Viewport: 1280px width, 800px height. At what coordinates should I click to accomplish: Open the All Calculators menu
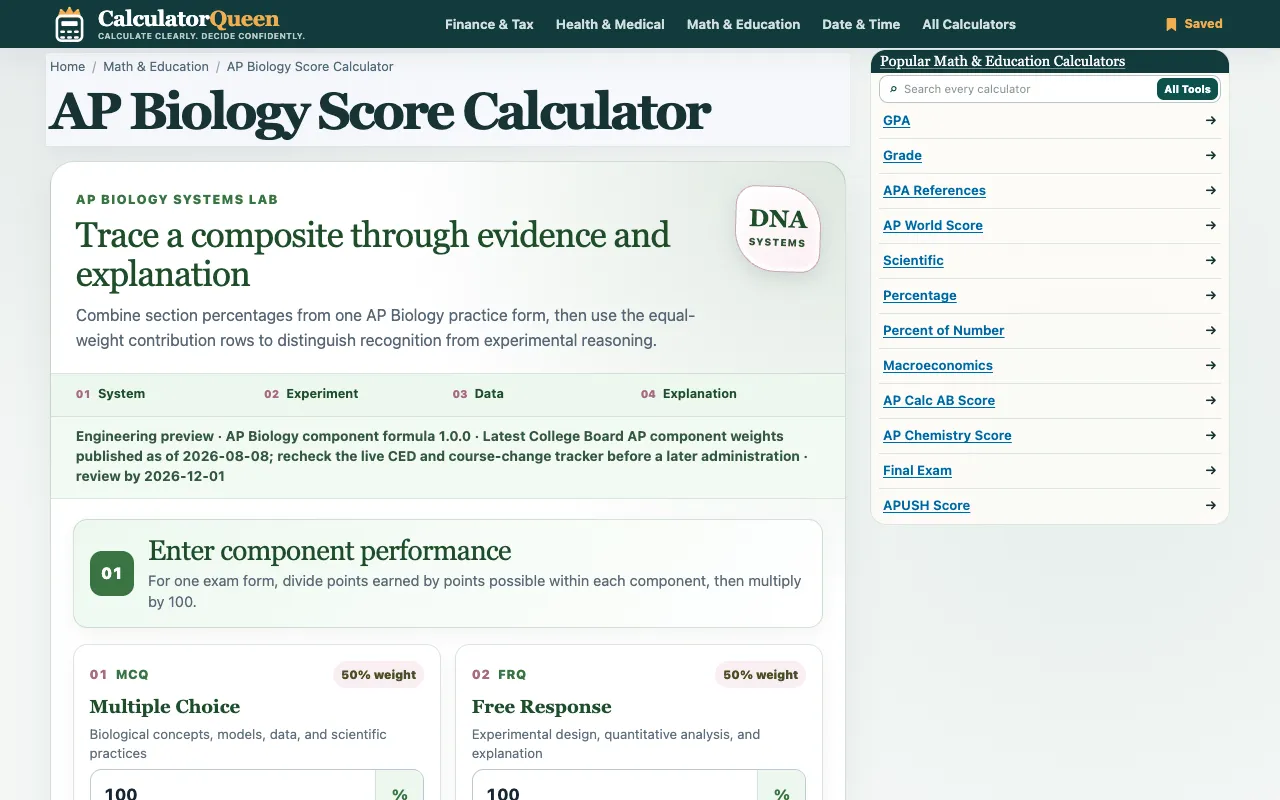(969, 24)
